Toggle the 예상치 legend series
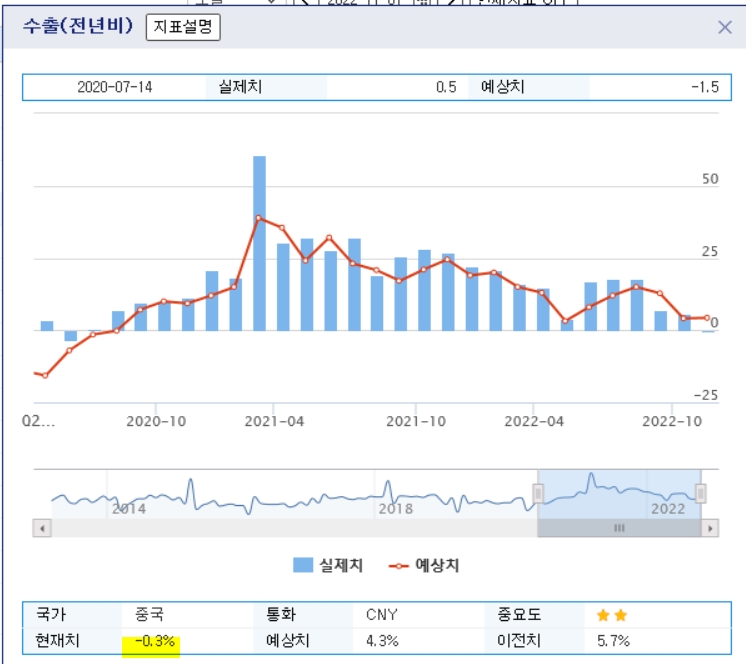746x664 pixels. tap(424, 565)
